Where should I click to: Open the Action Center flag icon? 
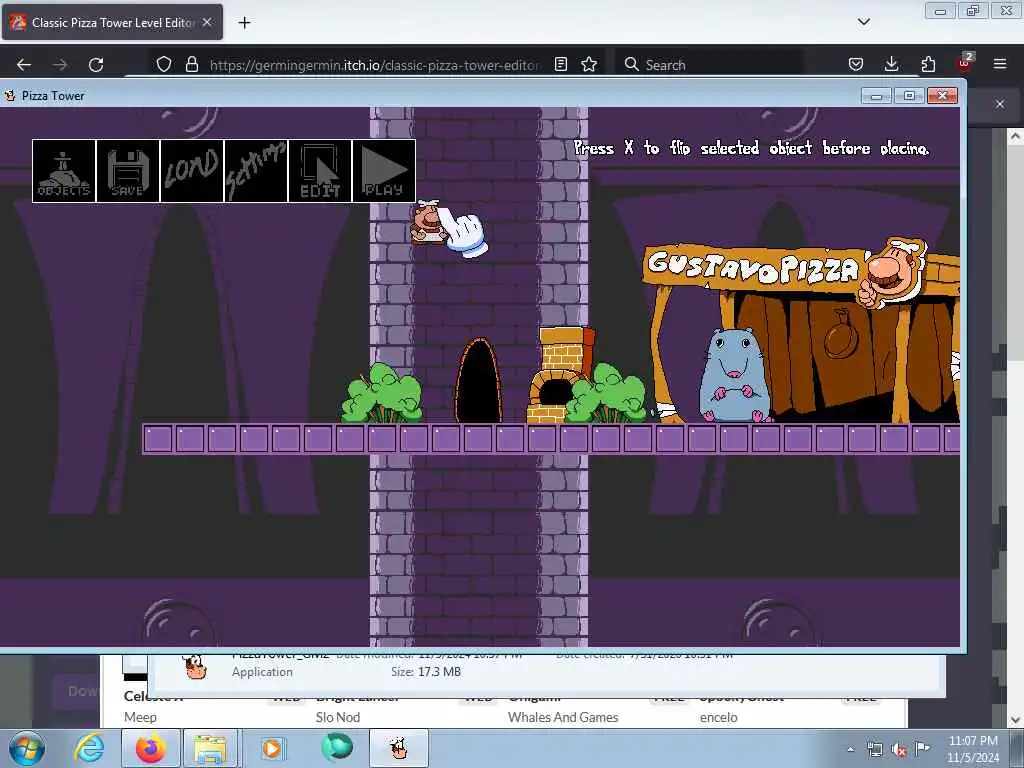pos(923,749)
